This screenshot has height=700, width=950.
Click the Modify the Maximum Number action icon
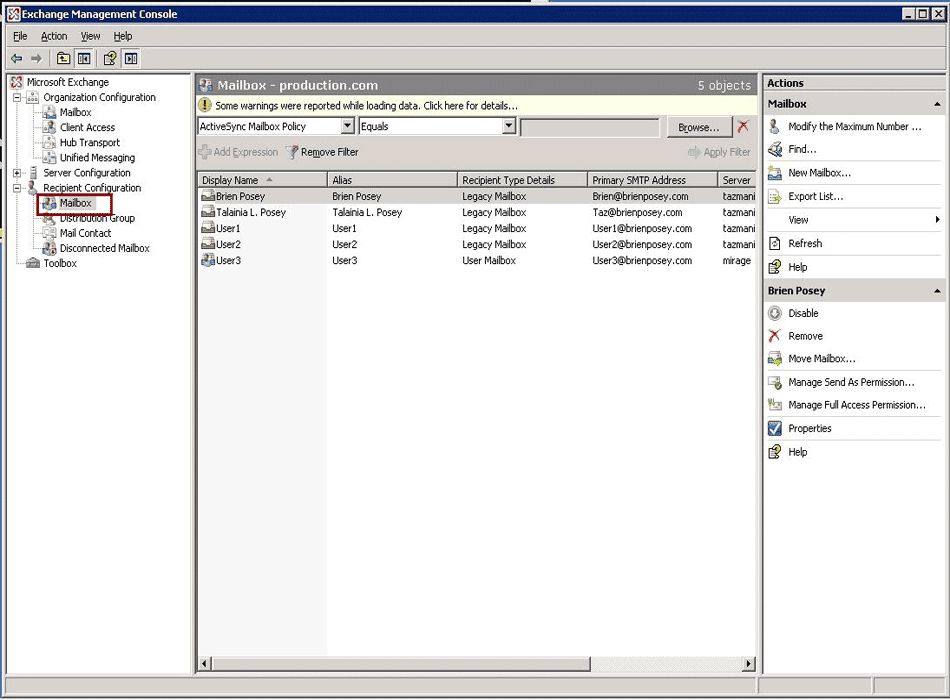click(774, 127)
